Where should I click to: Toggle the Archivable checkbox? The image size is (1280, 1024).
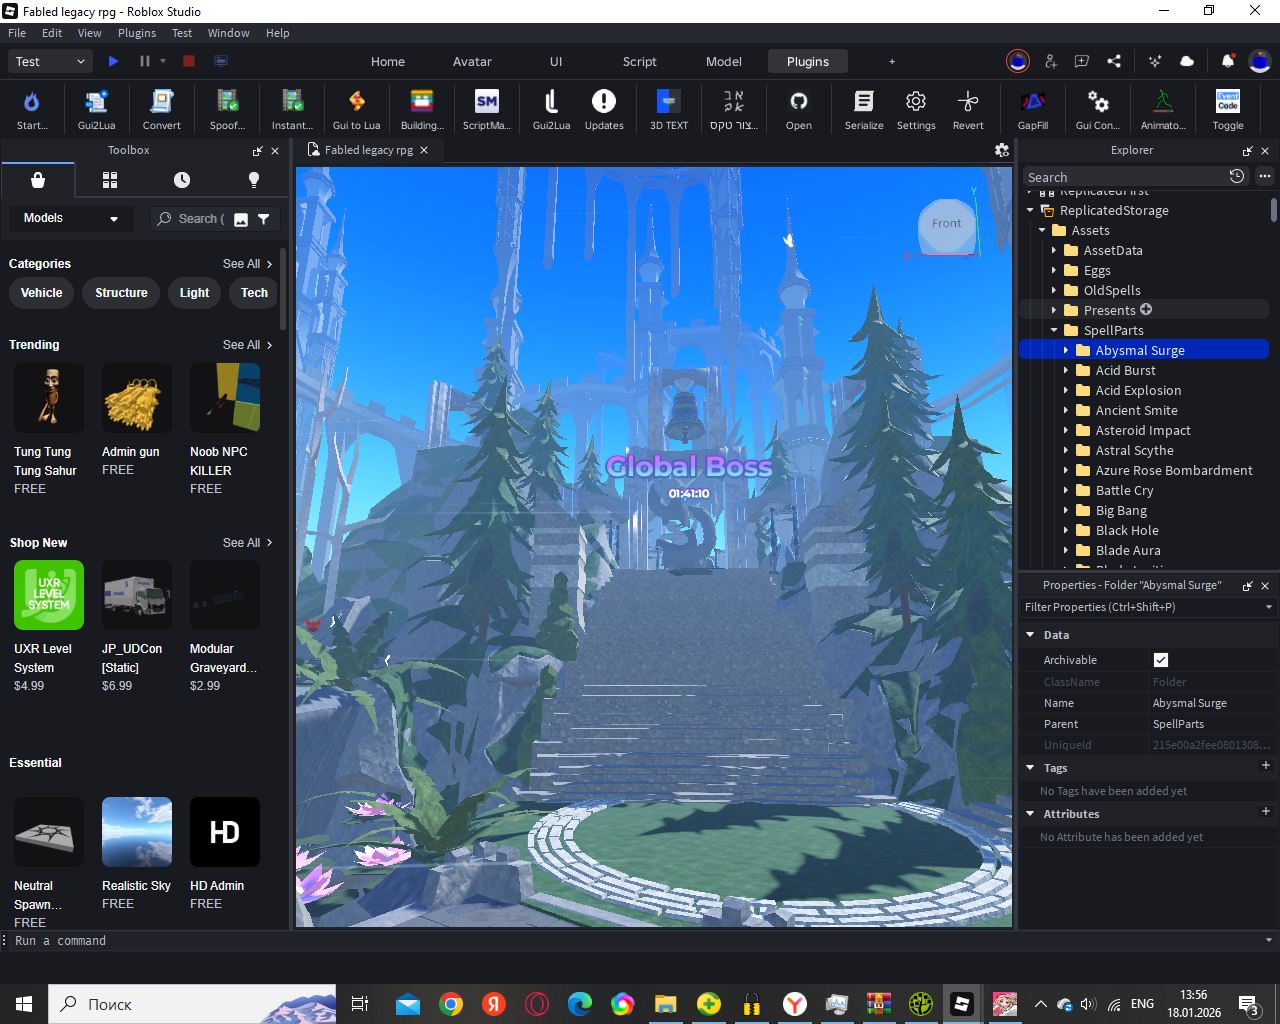(x=1161, y=660)
